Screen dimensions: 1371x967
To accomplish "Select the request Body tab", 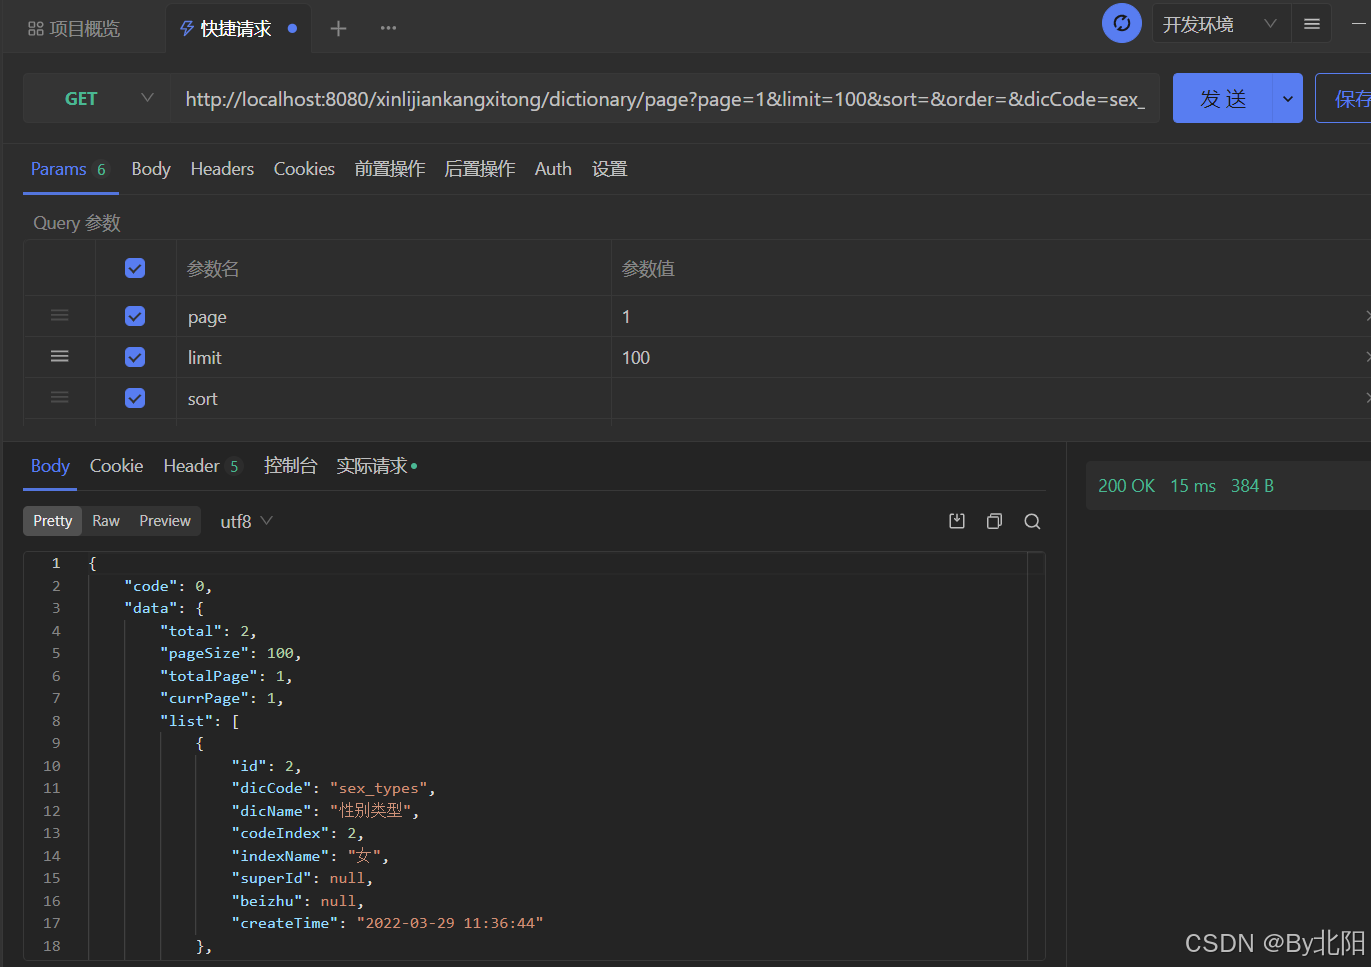I will coord(151,169).
